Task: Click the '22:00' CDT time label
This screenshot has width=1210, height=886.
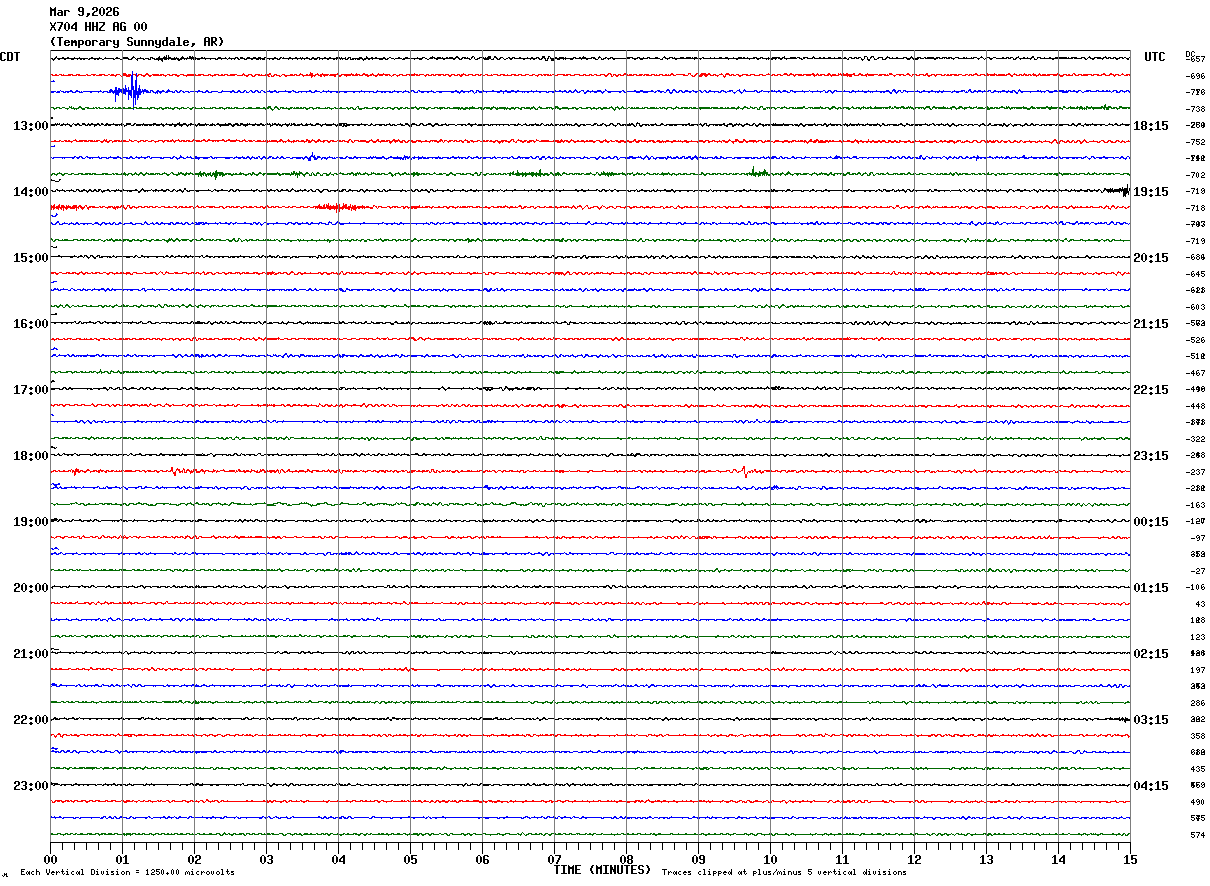Action: (x=30, y=720)
